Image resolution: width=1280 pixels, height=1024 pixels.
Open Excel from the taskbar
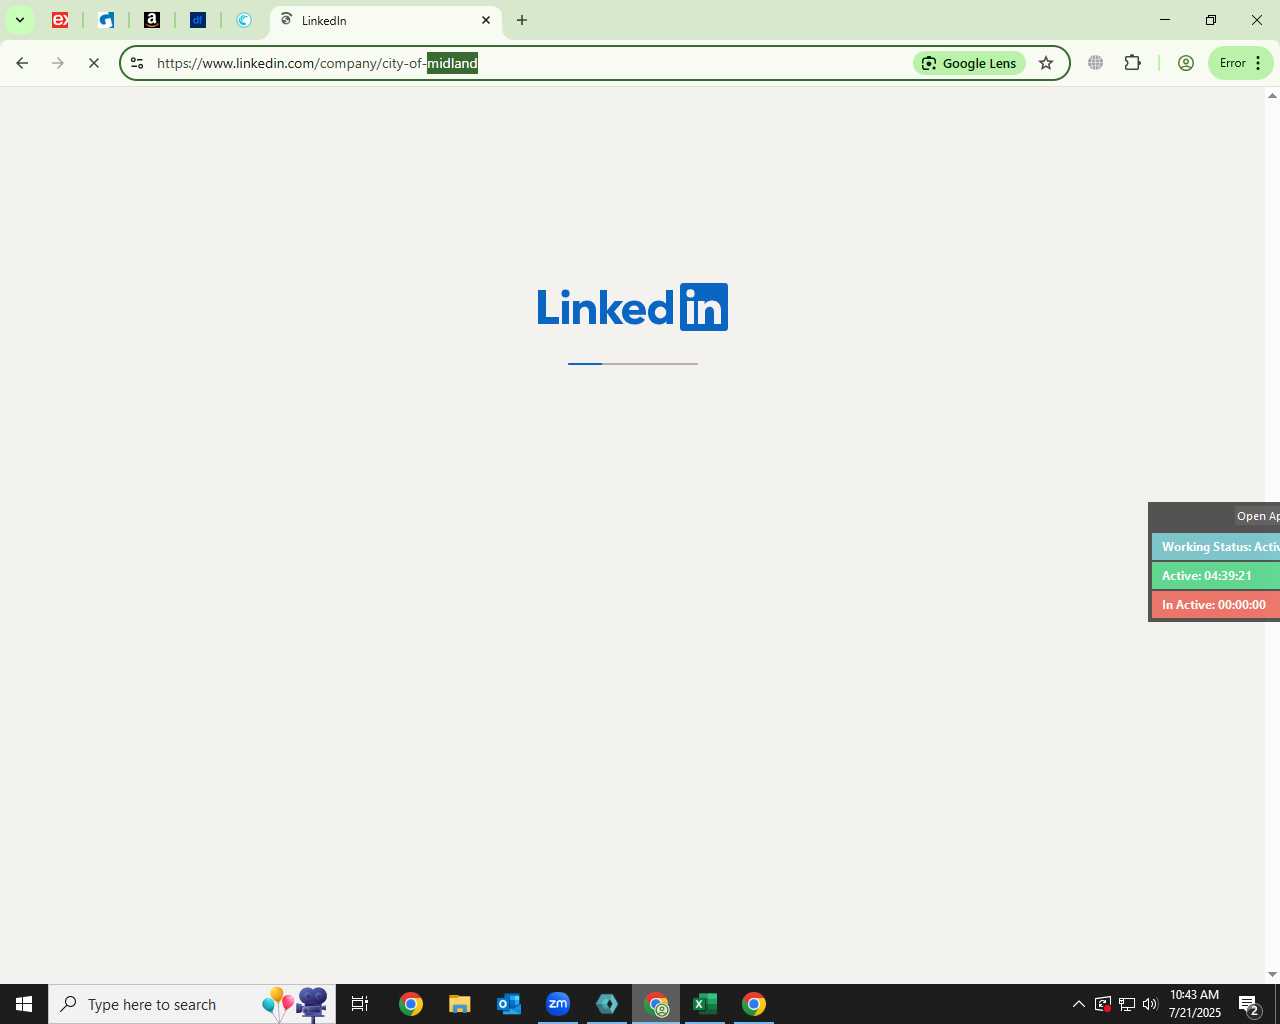(705, 1004)
